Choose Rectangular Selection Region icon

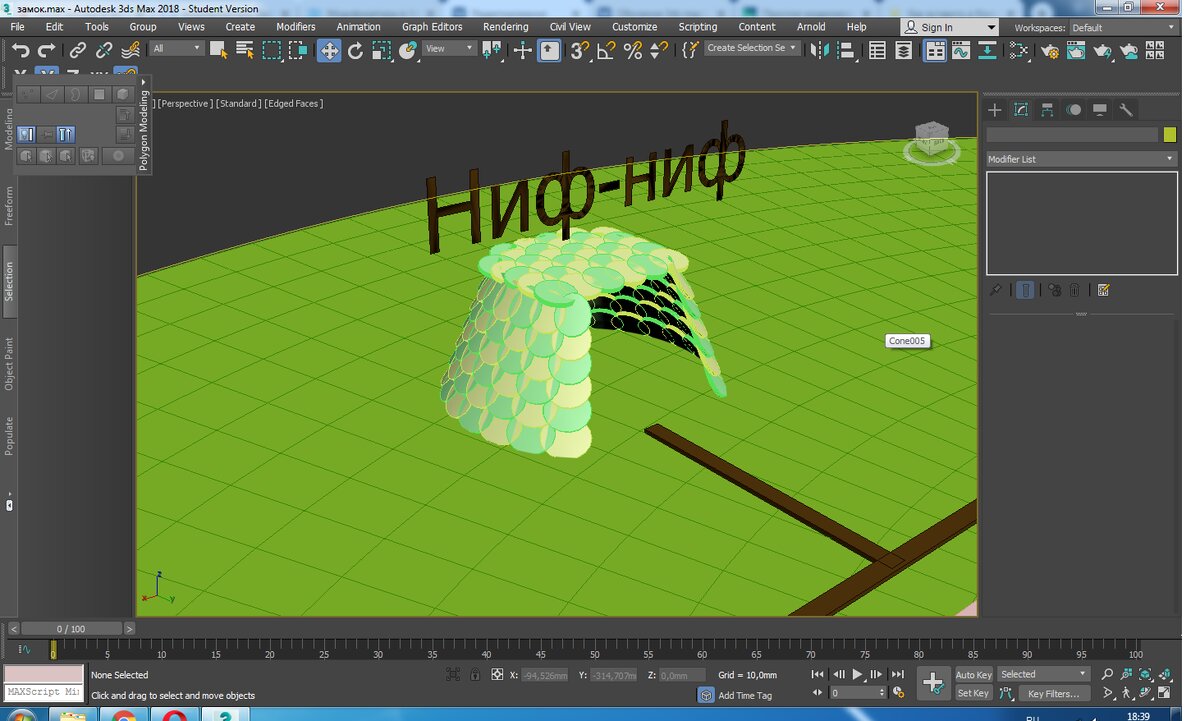(272, 50)
